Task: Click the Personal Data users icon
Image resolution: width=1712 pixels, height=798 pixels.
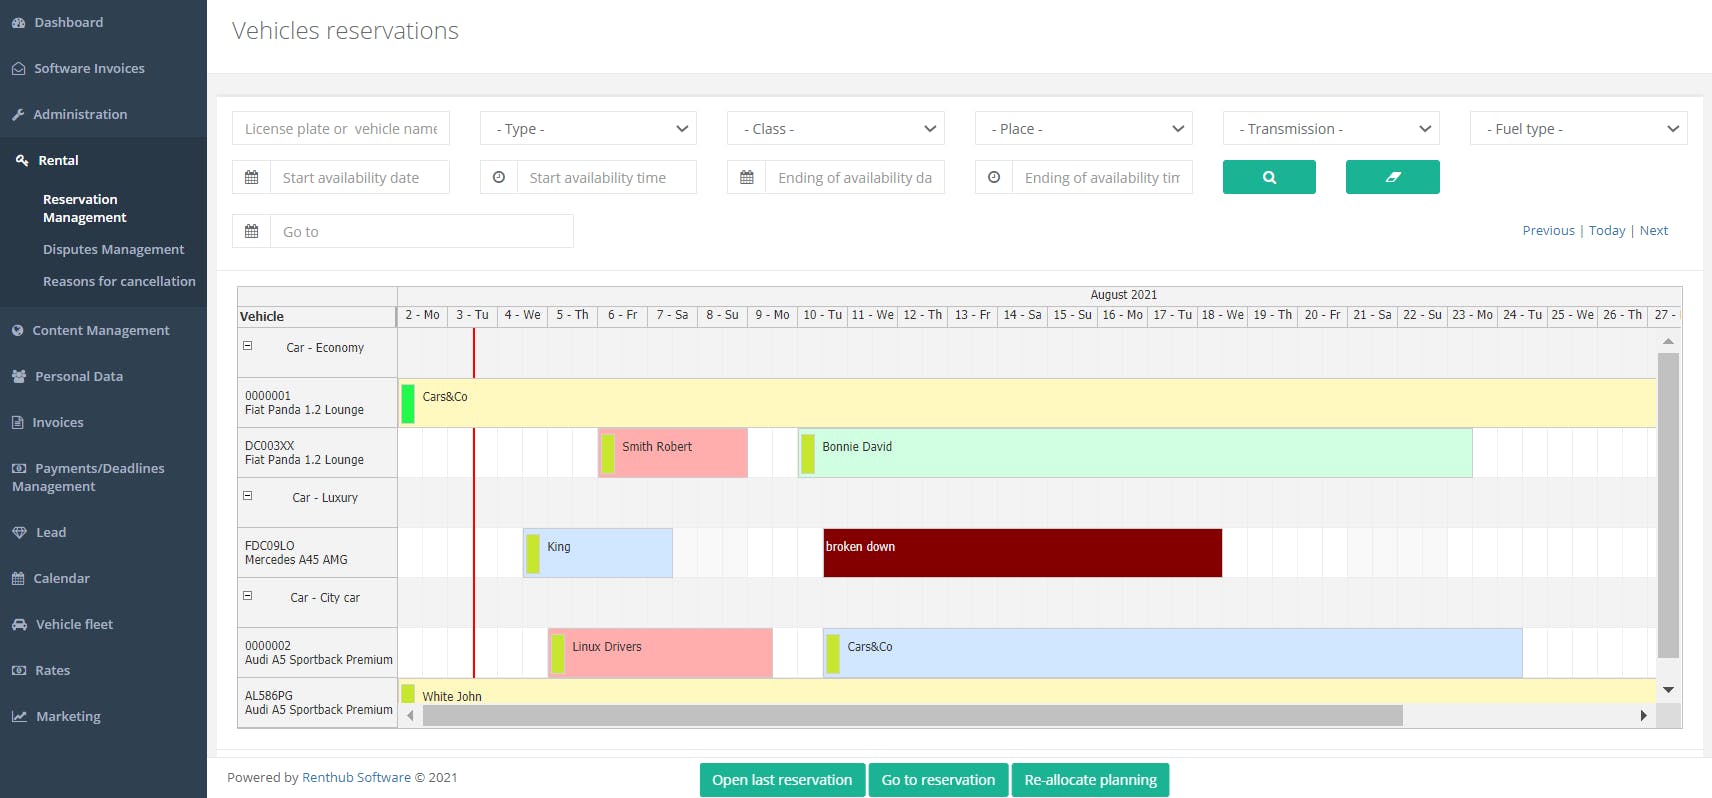Action: [x=19, y=377]
